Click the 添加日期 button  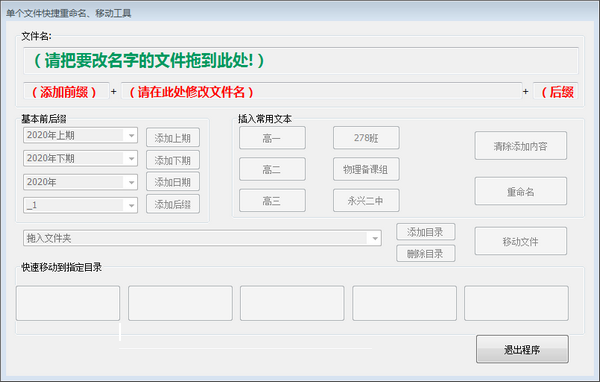coord(173,182)
